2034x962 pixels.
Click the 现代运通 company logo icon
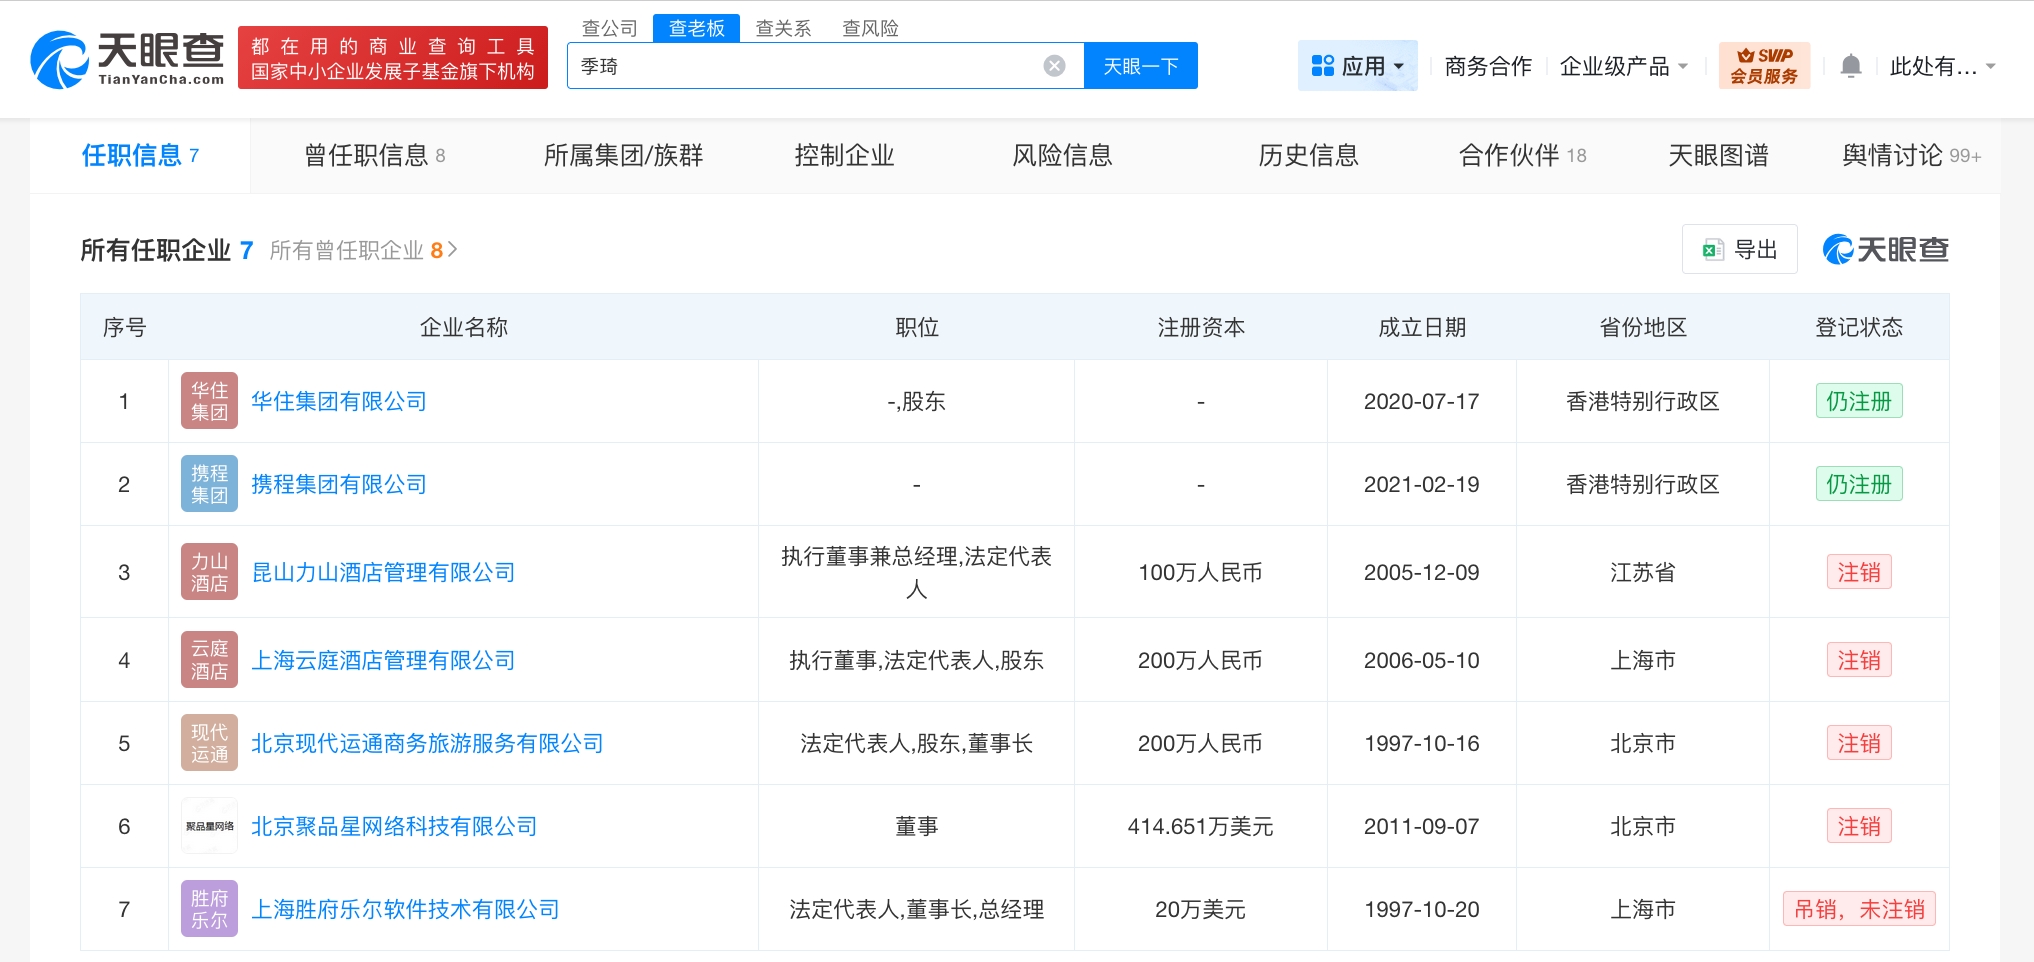tap(209, 743)
